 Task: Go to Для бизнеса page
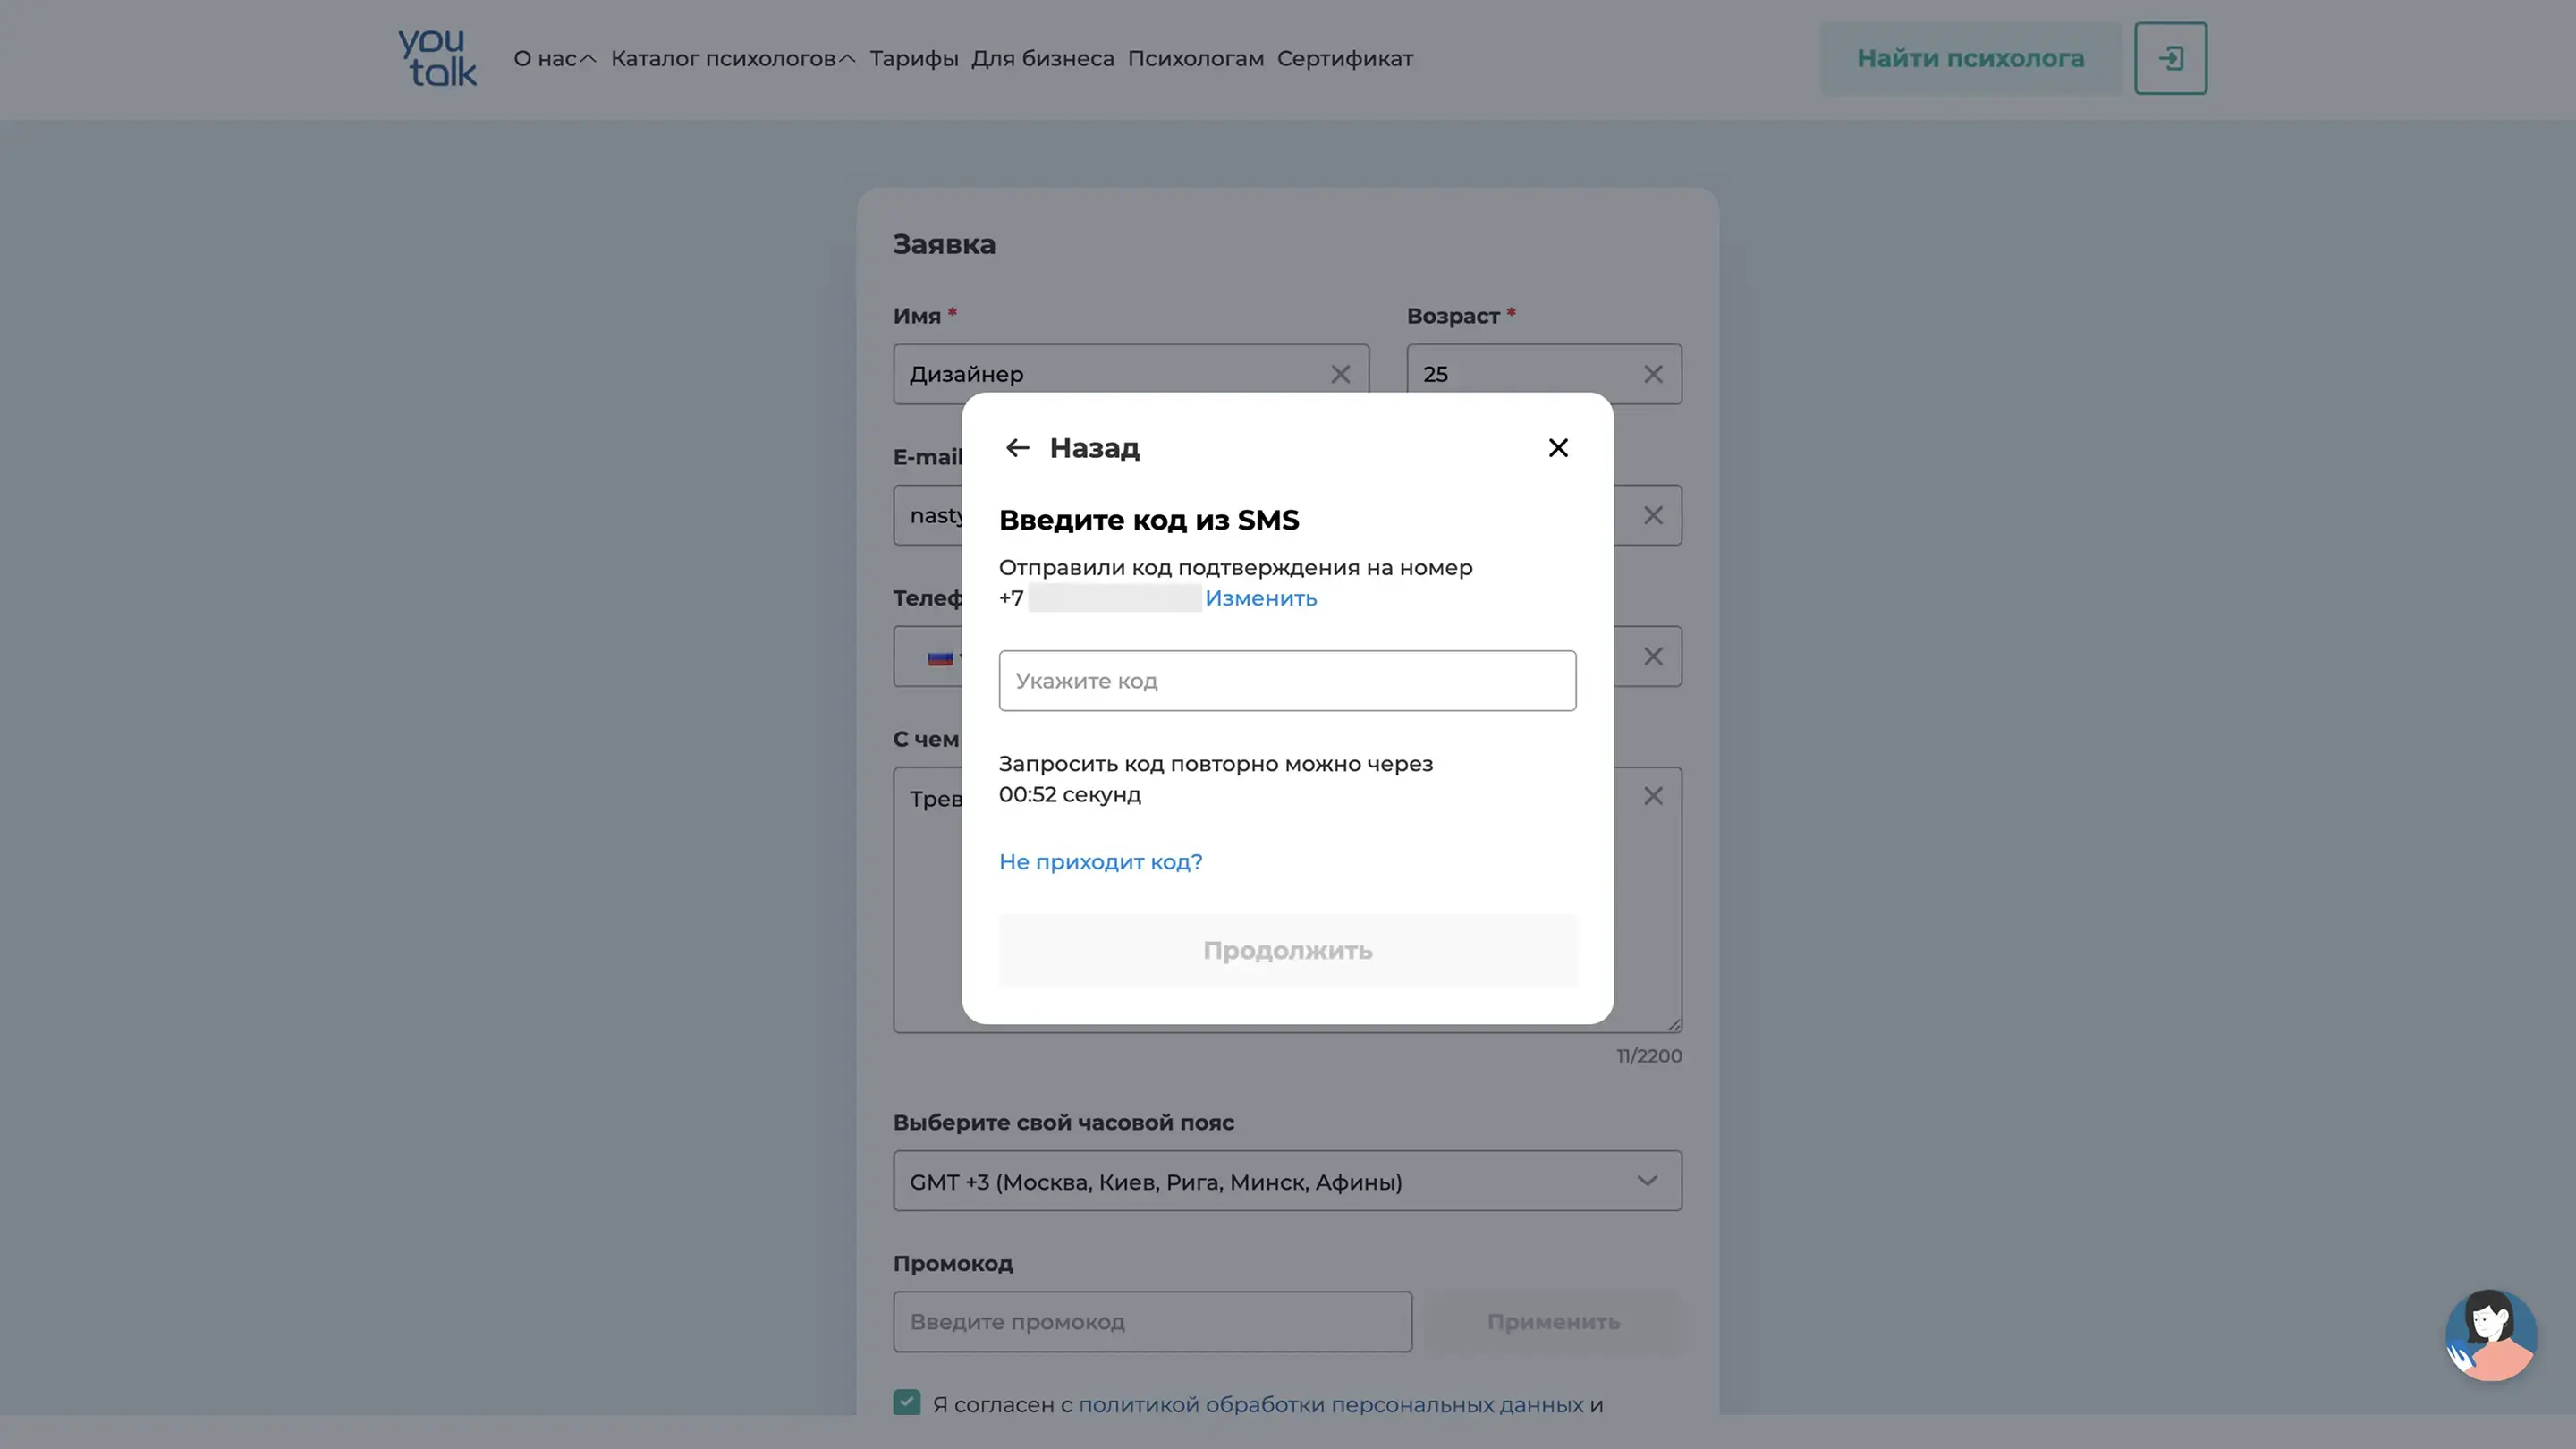(x=1042, y=59)
